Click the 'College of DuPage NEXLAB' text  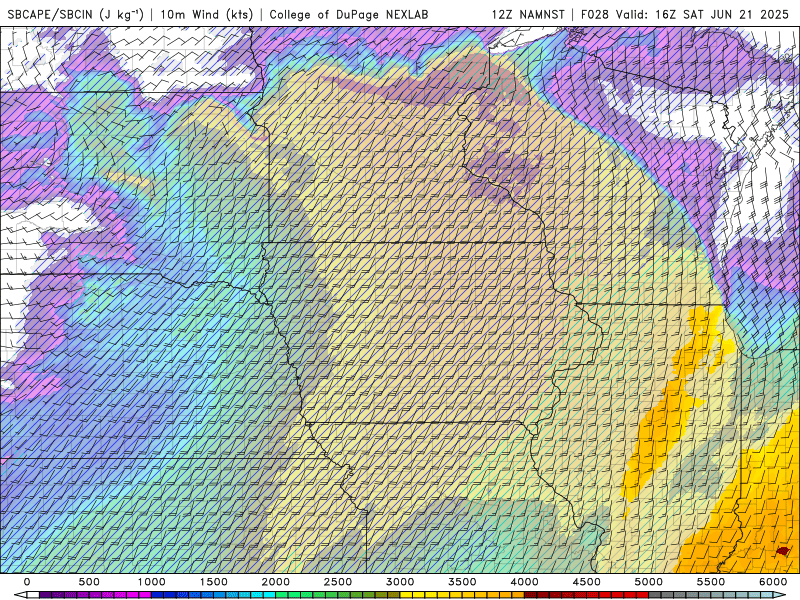[349, 14]
